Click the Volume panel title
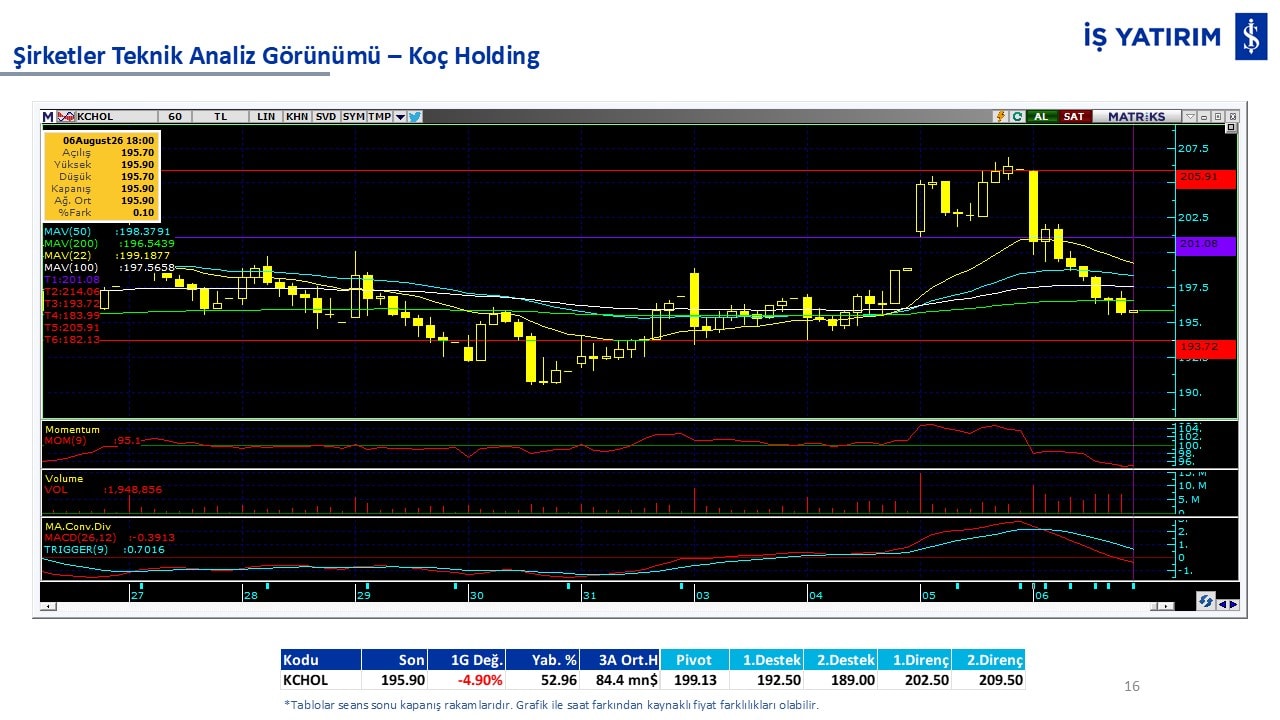1280x720 pixels. coord(63,479)
